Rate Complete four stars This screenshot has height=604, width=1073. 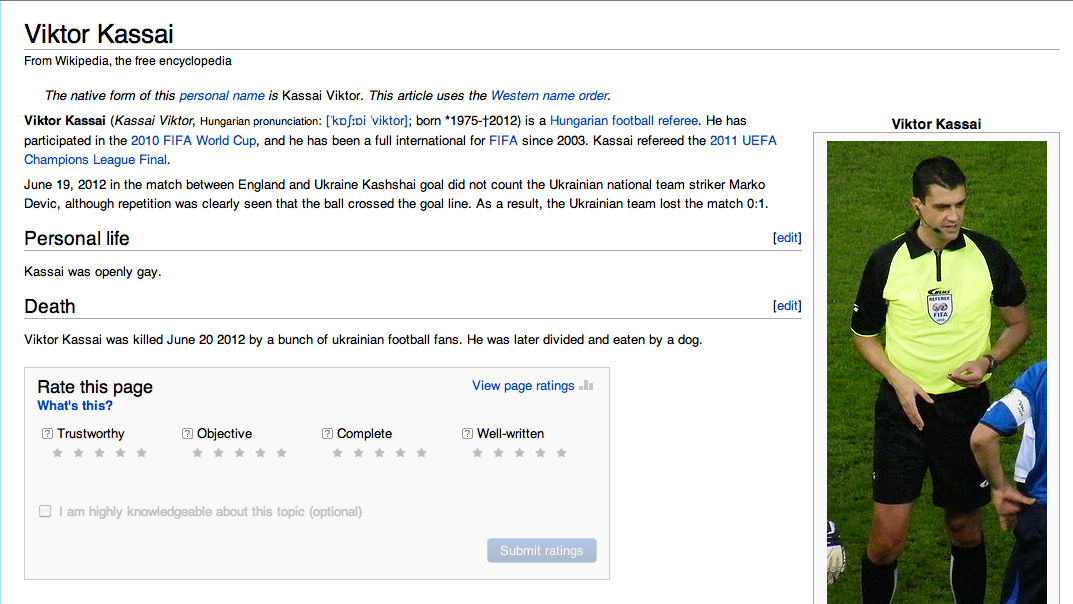400,453
